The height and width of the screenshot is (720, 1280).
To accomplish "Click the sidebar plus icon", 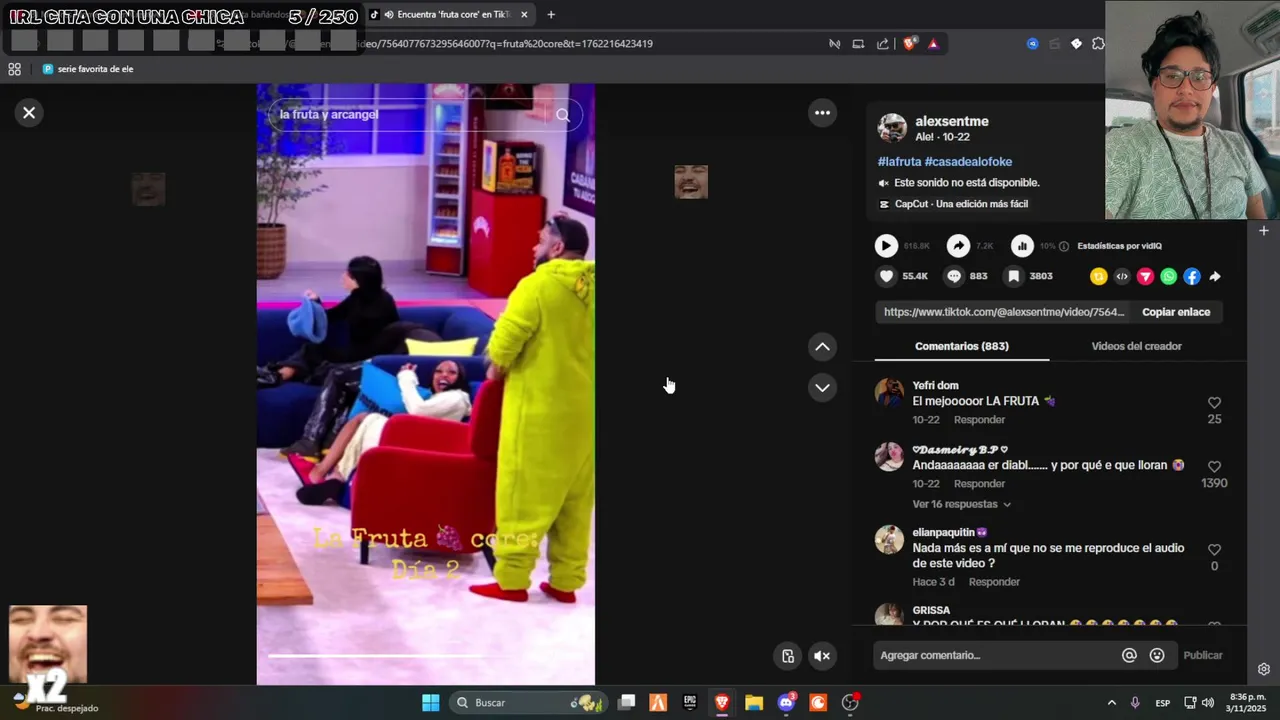I will click(1264, 231).
